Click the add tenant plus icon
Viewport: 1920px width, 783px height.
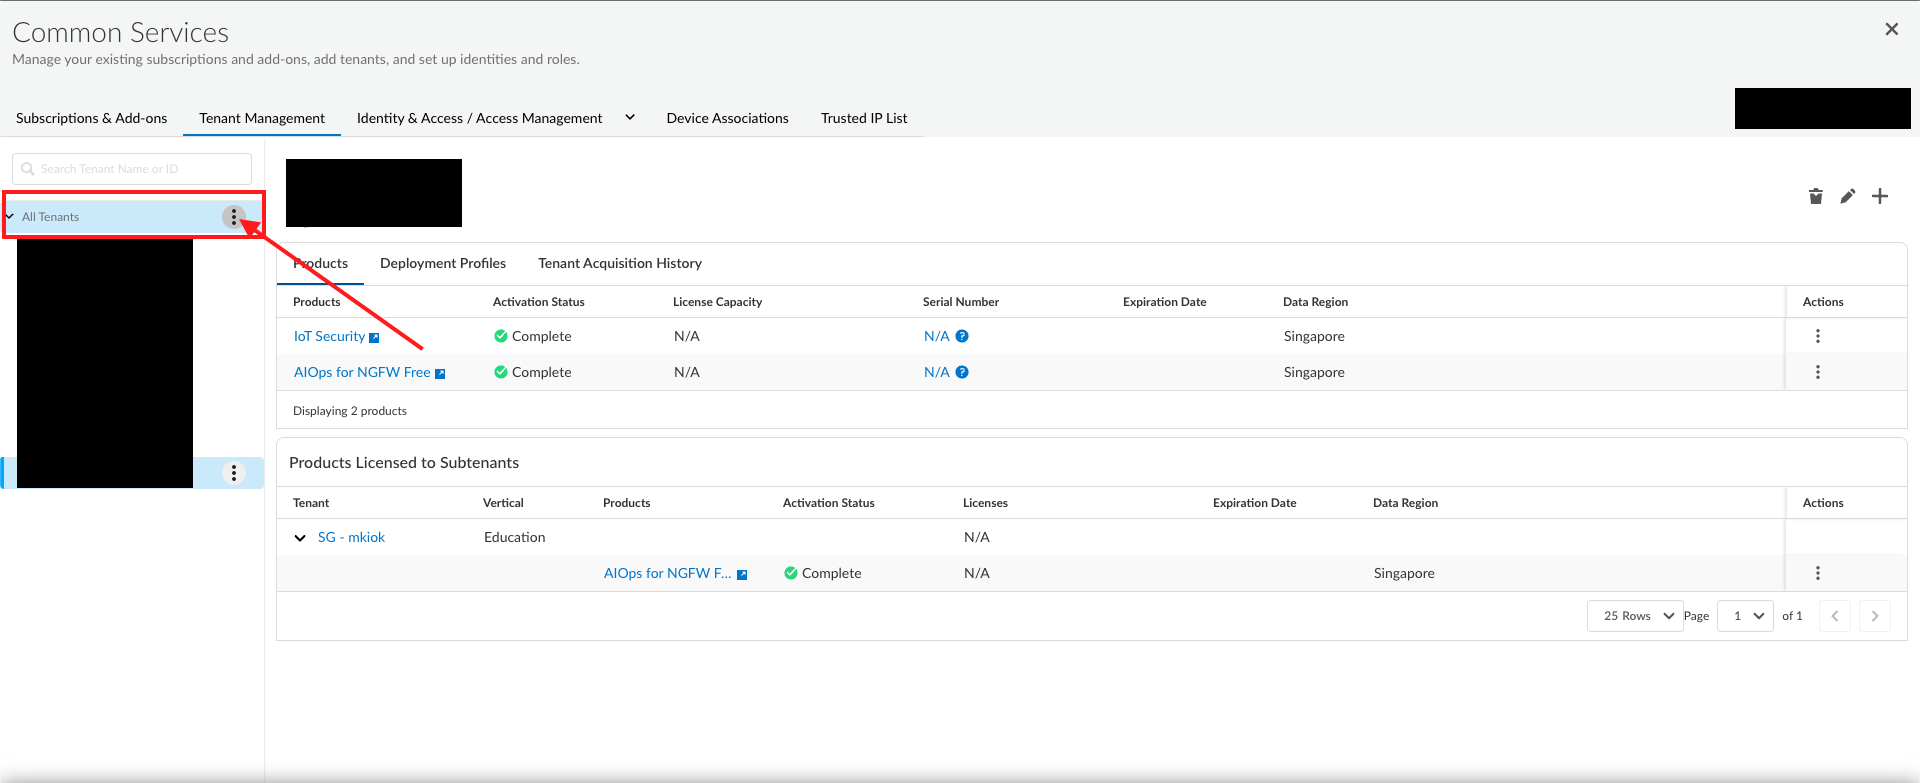pyautogui.click(x=1880, y=196)
